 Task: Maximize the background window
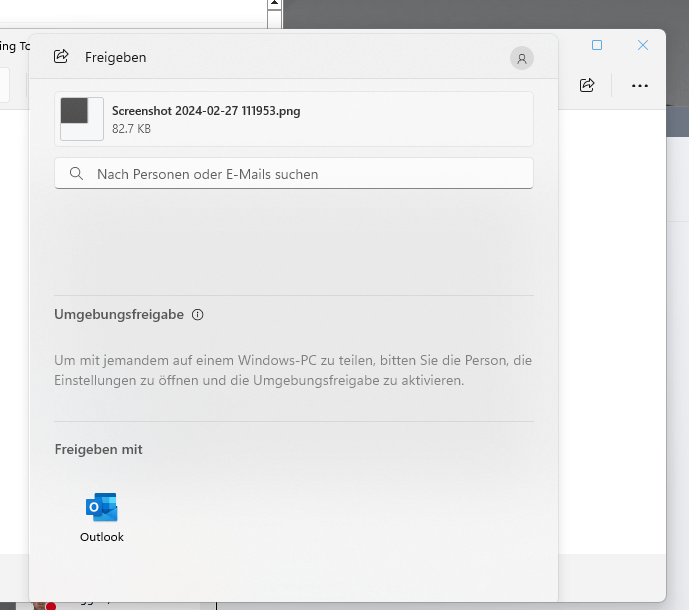point(597,45)
